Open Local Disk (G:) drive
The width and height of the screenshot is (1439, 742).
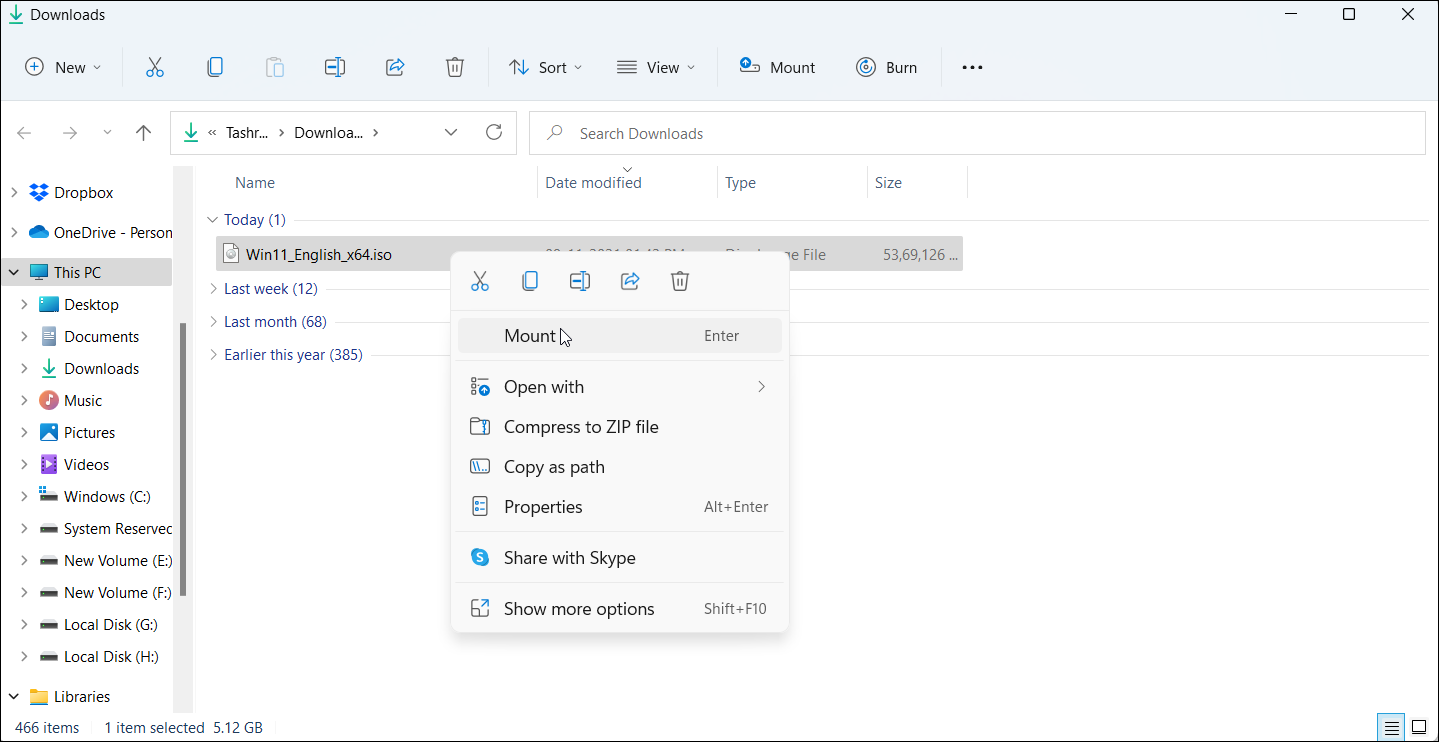click(111, 625)
